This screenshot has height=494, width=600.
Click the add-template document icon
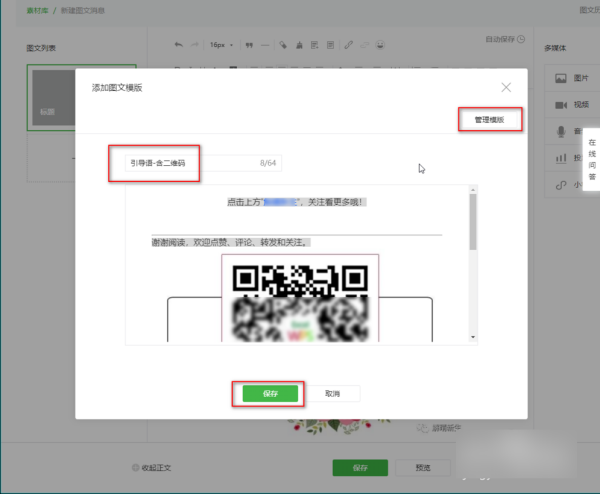coord(315,45)
